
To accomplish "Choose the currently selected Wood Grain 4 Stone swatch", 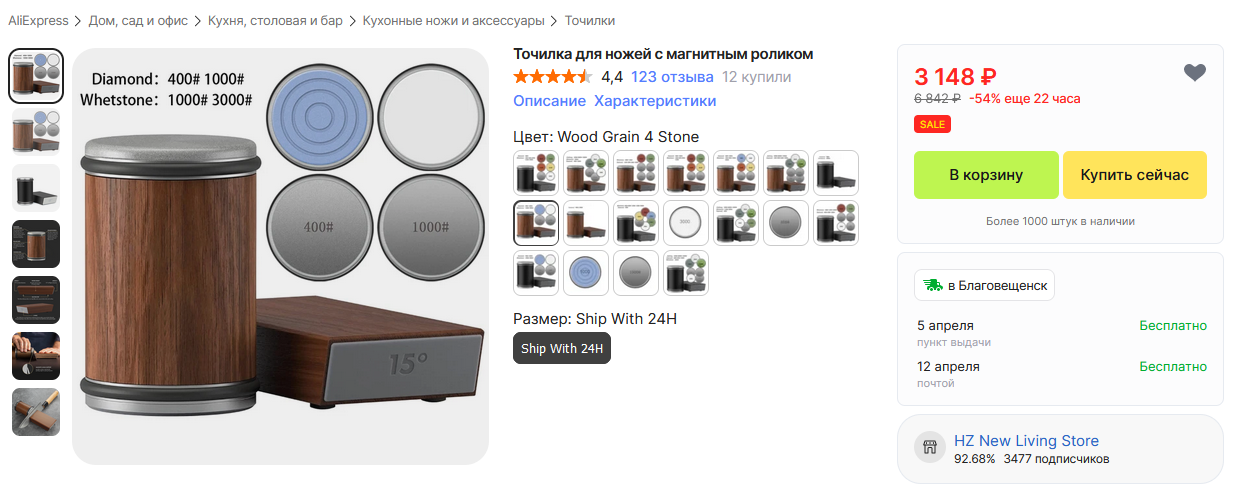I will (536, 223).
